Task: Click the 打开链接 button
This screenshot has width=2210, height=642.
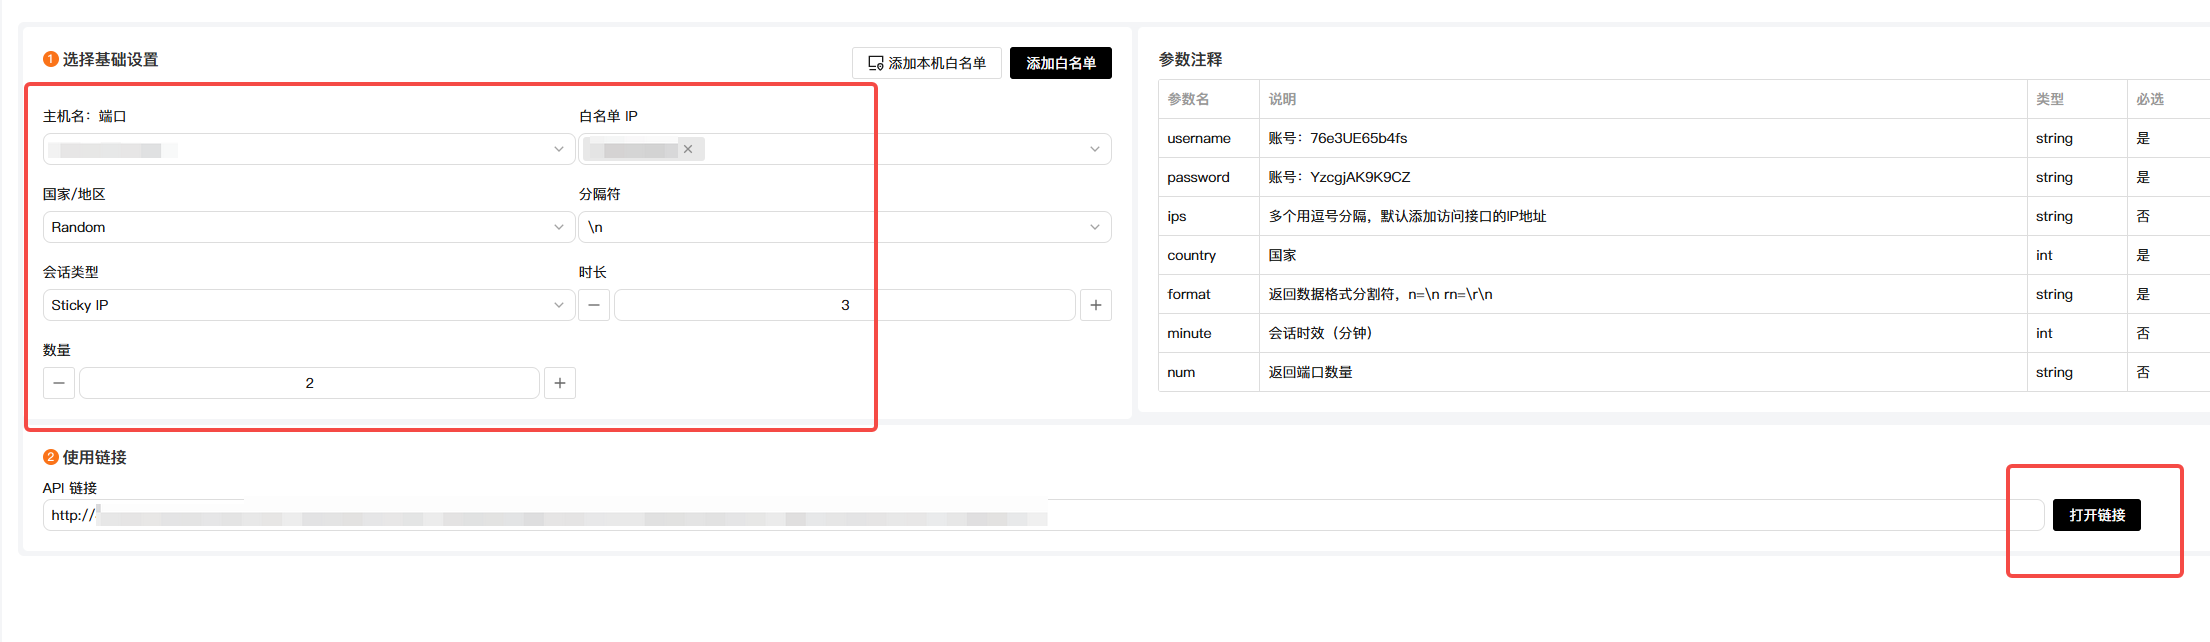Action: 2096,515
